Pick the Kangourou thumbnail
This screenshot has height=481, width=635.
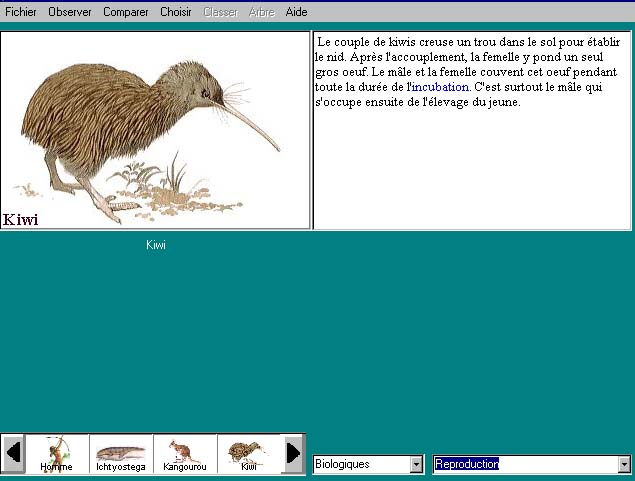tap(185, 453)
